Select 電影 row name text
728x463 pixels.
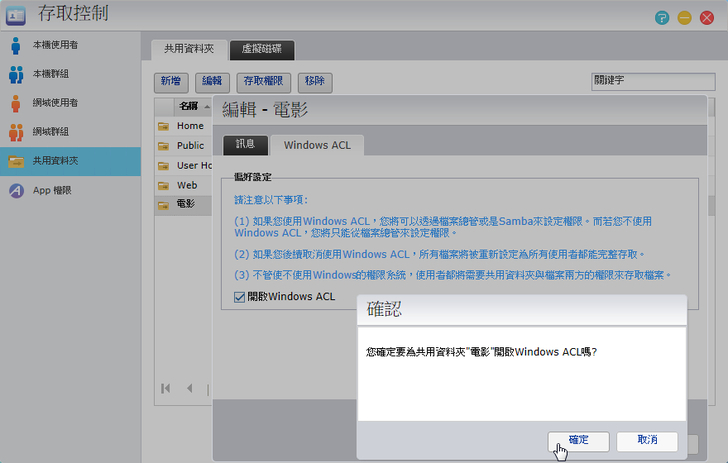(185, 204)
